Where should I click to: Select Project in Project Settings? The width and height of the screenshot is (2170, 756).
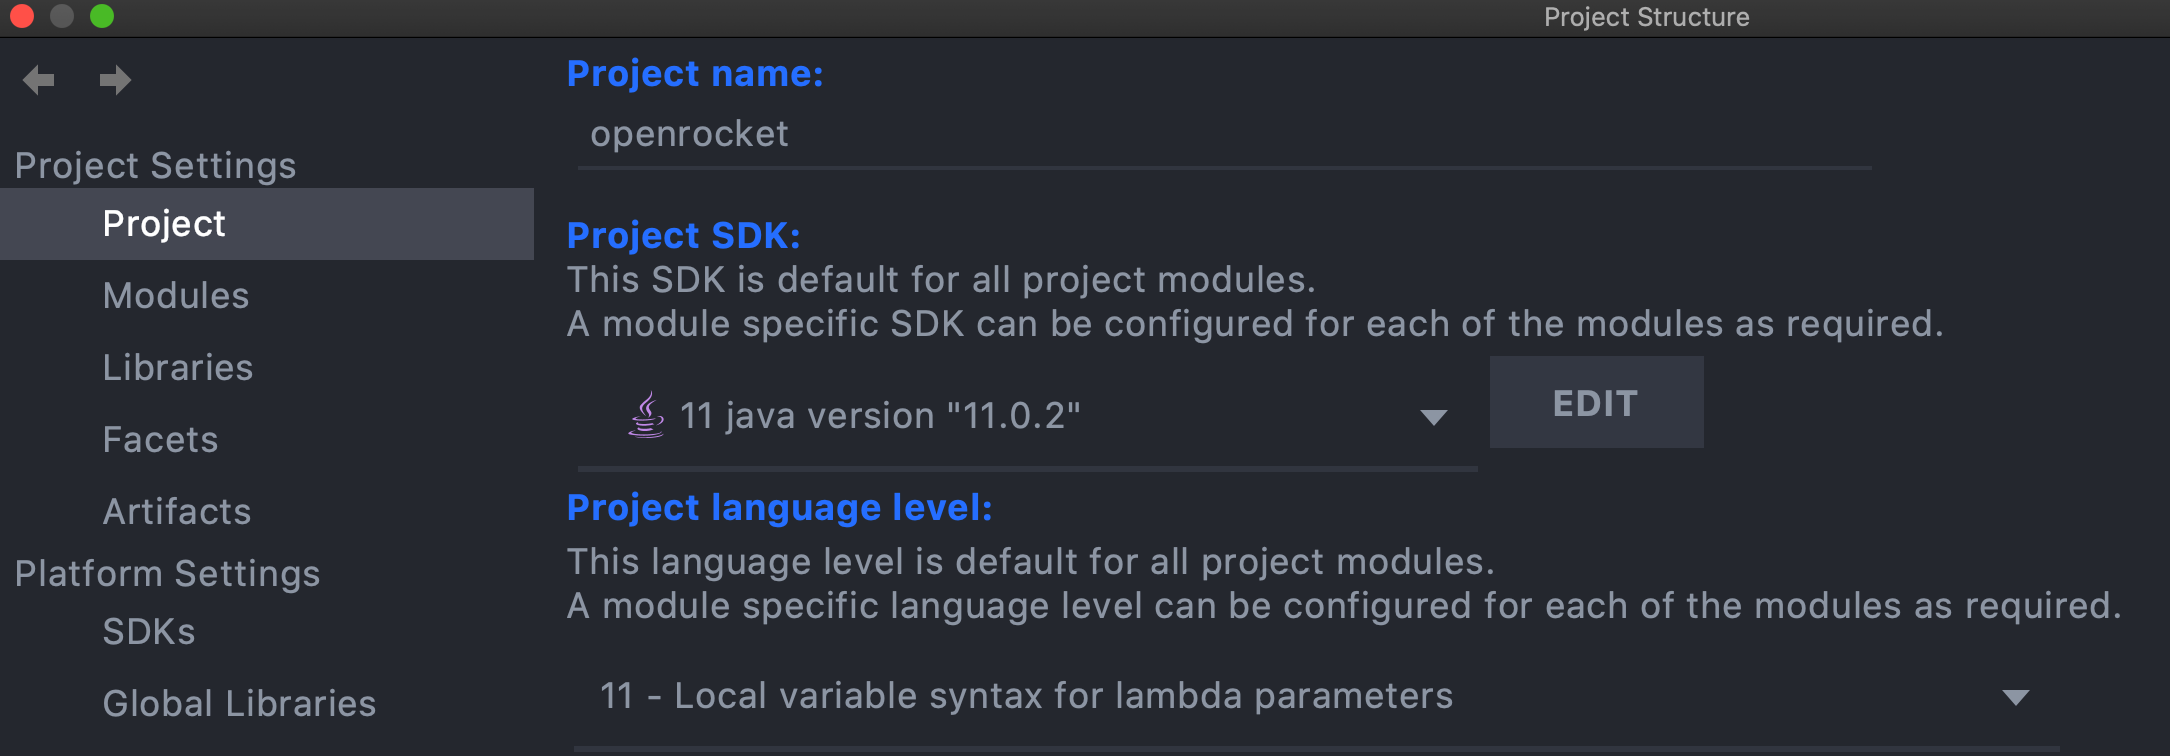[x=267, y=224]
